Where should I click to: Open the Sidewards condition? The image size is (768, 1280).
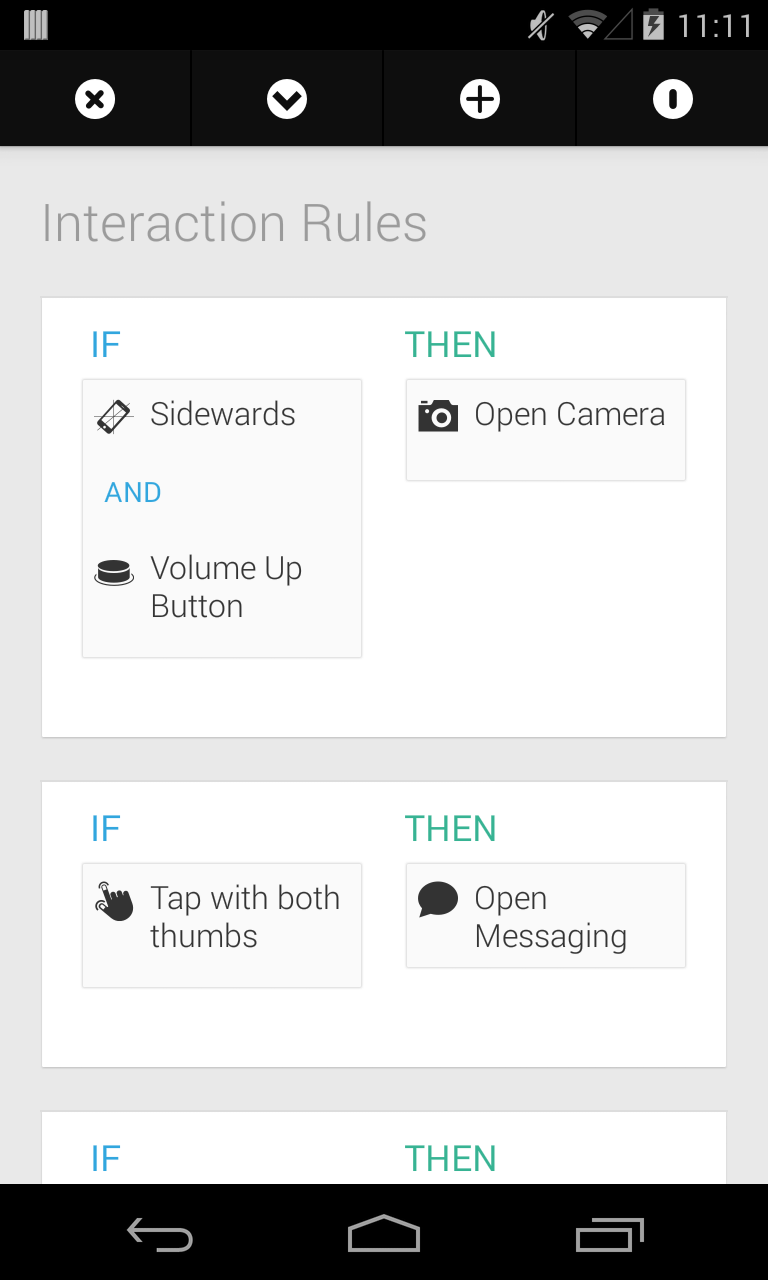(x=222, y=415)
